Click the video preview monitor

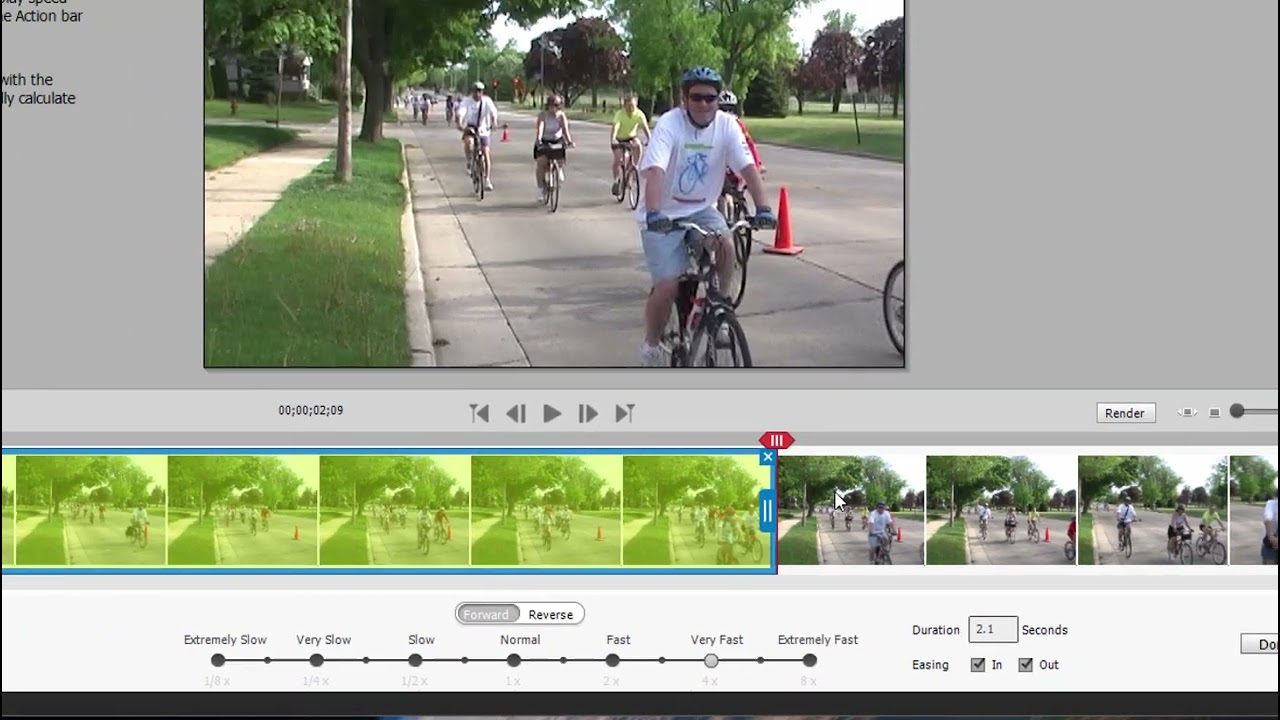(x=555, y=183)
